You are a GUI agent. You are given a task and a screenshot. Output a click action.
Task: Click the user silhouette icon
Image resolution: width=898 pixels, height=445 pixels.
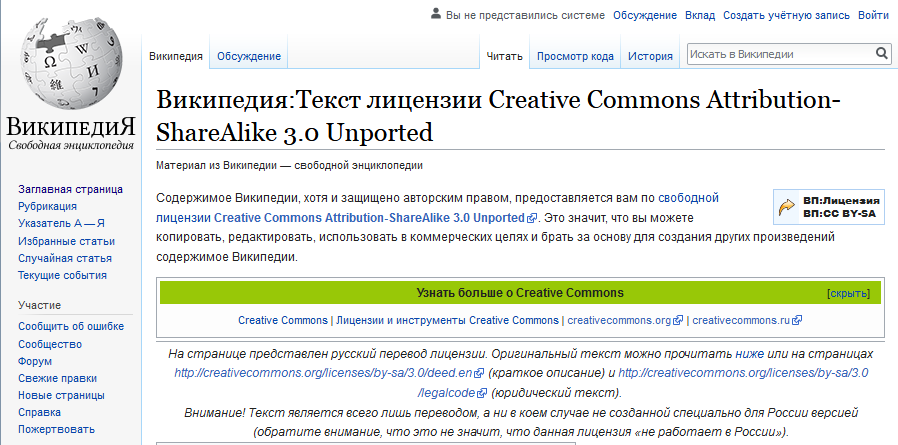coord(436,14)
